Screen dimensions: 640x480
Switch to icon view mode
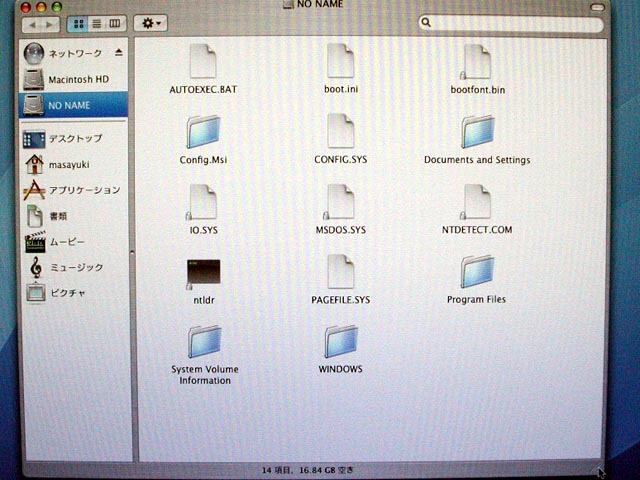click(x=79, y=22)
